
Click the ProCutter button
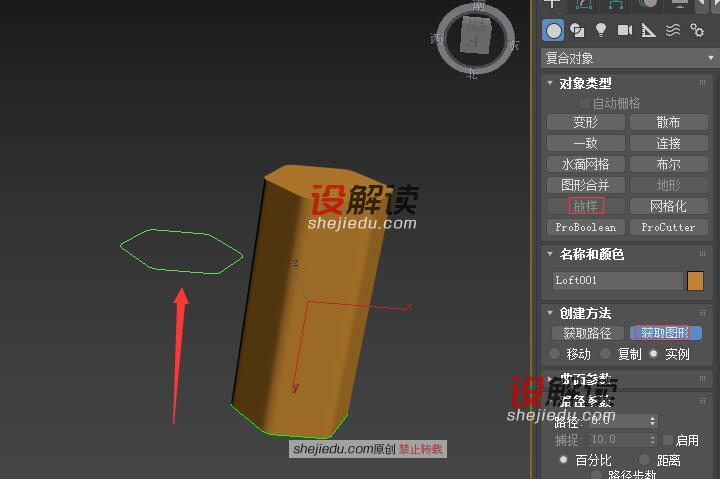(668, 227)
